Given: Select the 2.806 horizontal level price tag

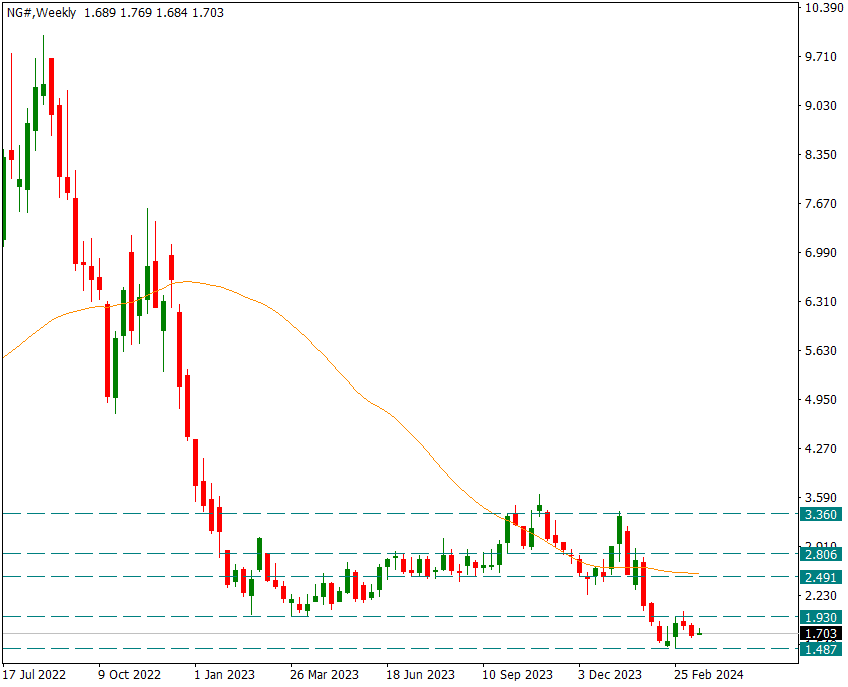Looking at the screenshot, I should pos(821,554).
